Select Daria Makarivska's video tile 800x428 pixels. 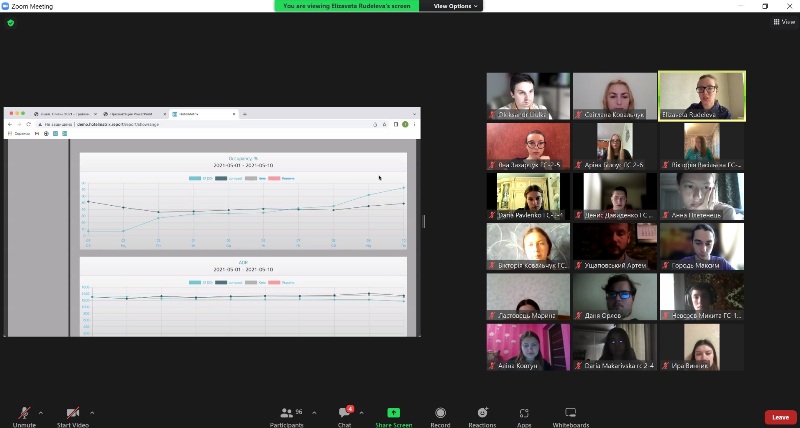click(x=615, y=347)
